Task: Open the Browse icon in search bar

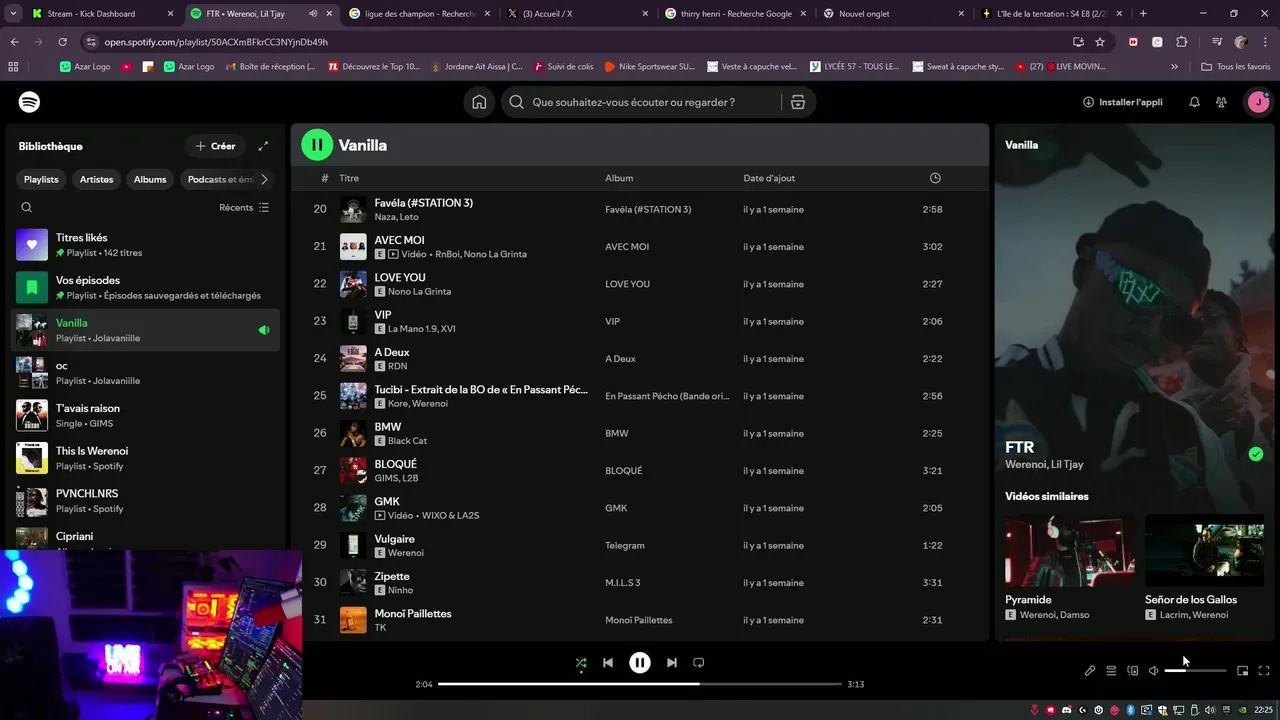Action: coord(797,102)
